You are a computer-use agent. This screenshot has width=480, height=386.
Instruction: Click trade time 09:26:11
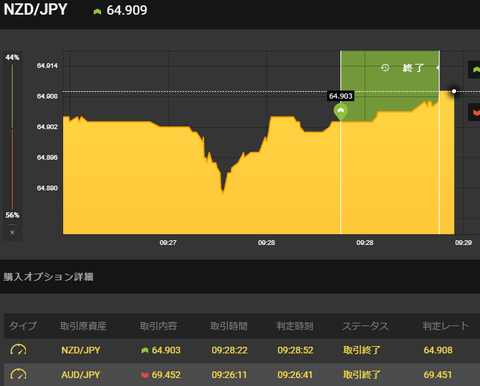click(x=229, y=375)
